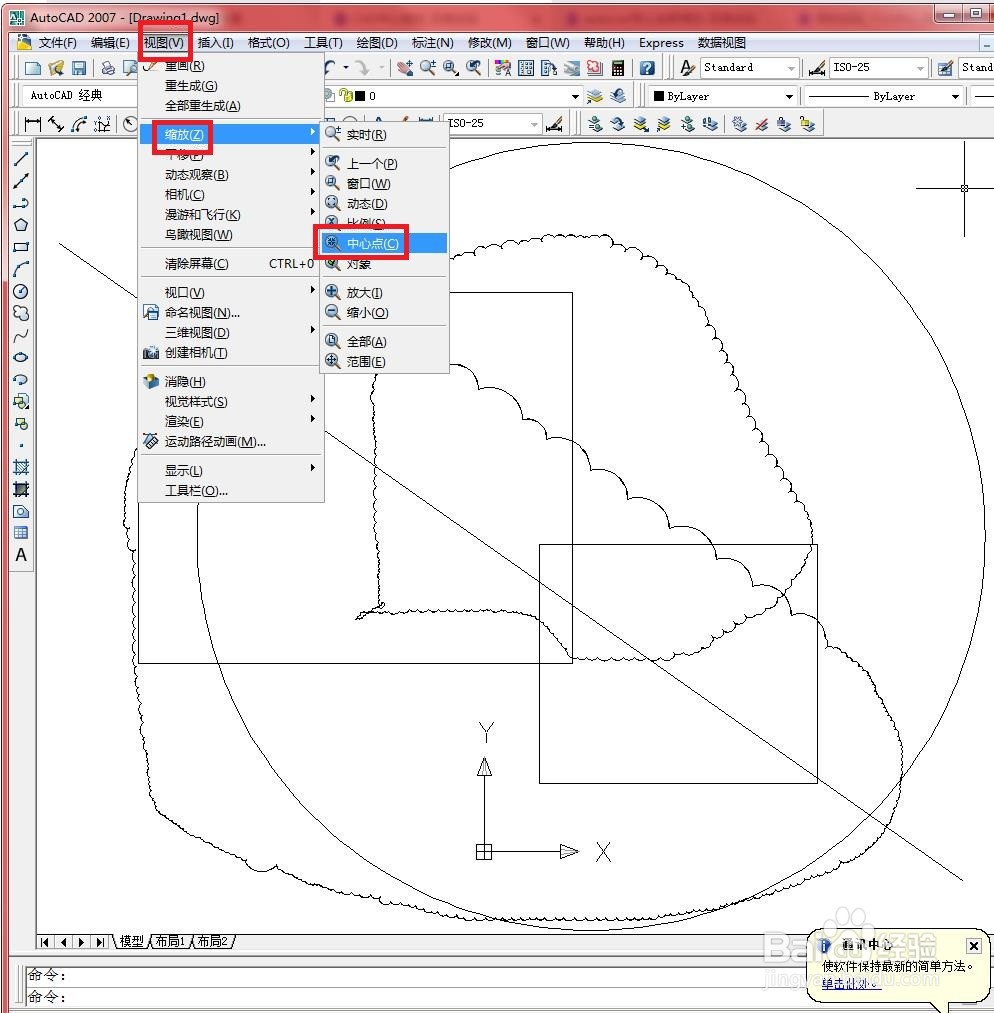Click the blue Help question icon
994x1013 pixels.
pos(647,68)
